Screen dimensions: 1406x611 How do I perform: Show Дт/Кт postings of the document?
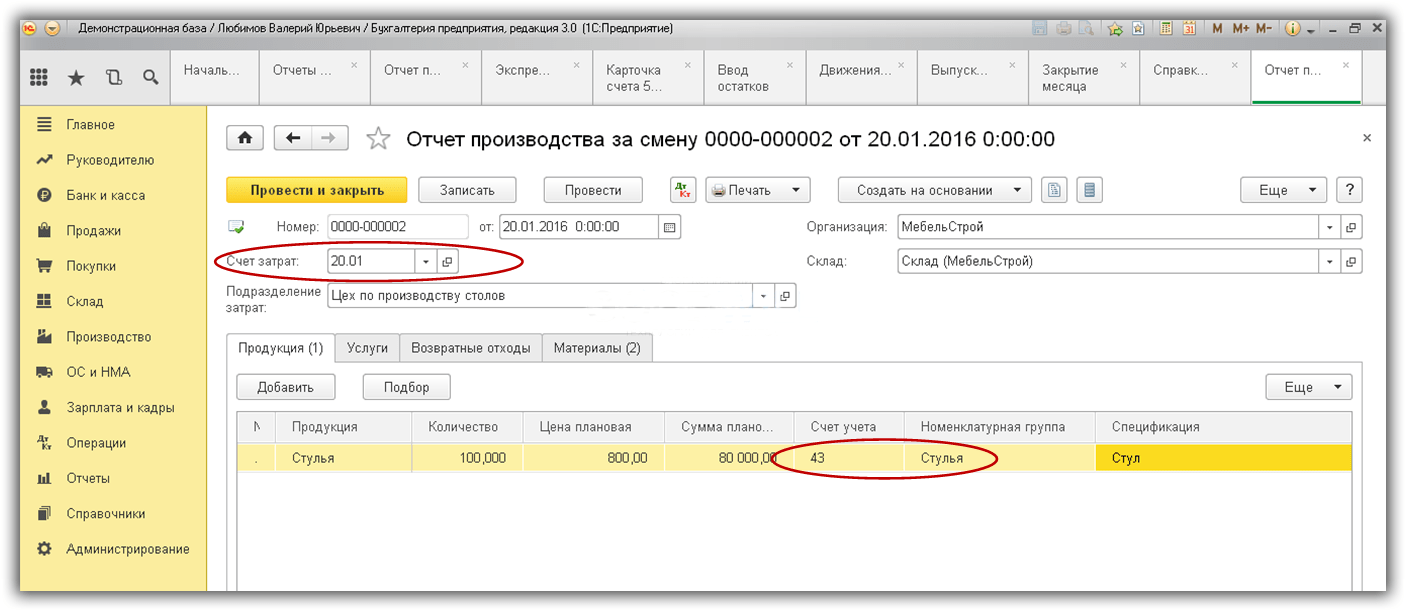683,190
